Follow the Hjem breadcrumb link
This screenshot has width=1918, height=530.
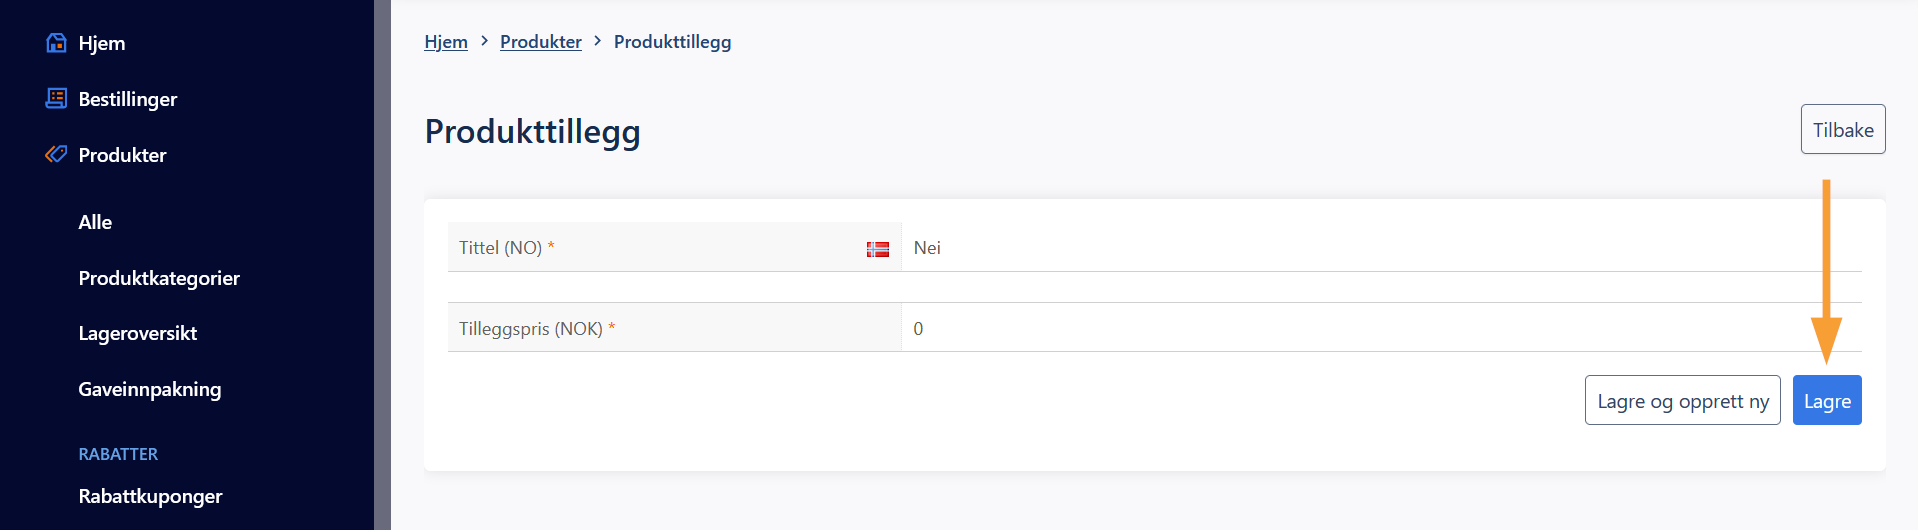point(446,42)
